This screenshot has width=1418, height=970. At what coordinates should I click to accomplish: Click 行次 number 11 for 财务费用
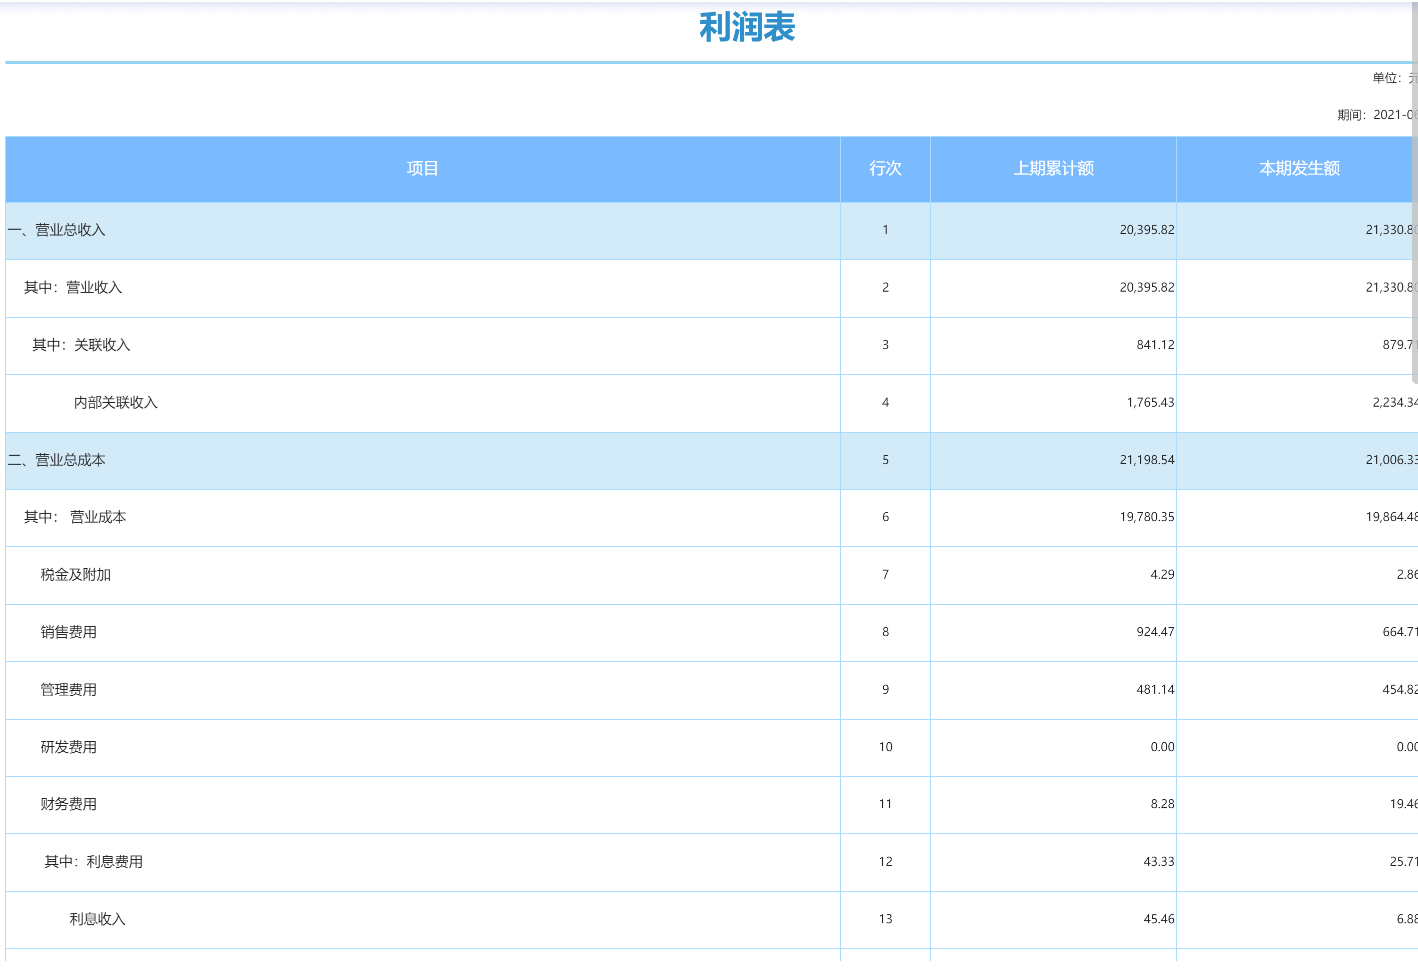(x=885, y=804)
